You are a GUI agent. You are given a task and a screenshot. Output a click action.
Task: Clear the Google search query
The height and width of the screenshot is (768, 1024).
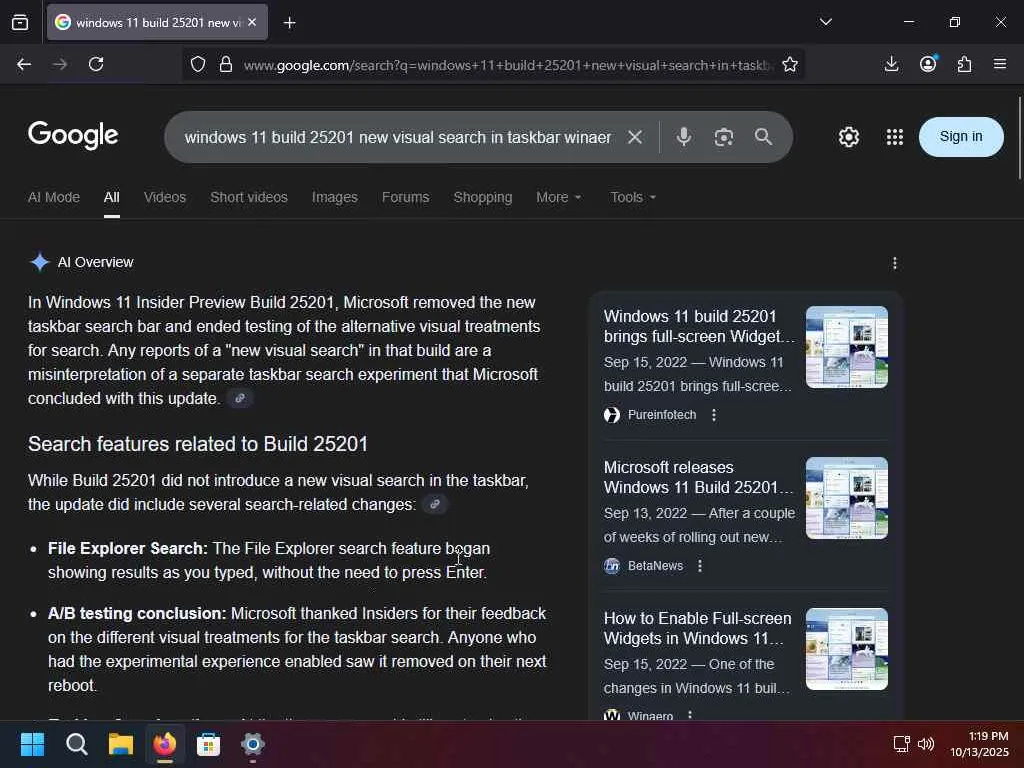point(635,137)
